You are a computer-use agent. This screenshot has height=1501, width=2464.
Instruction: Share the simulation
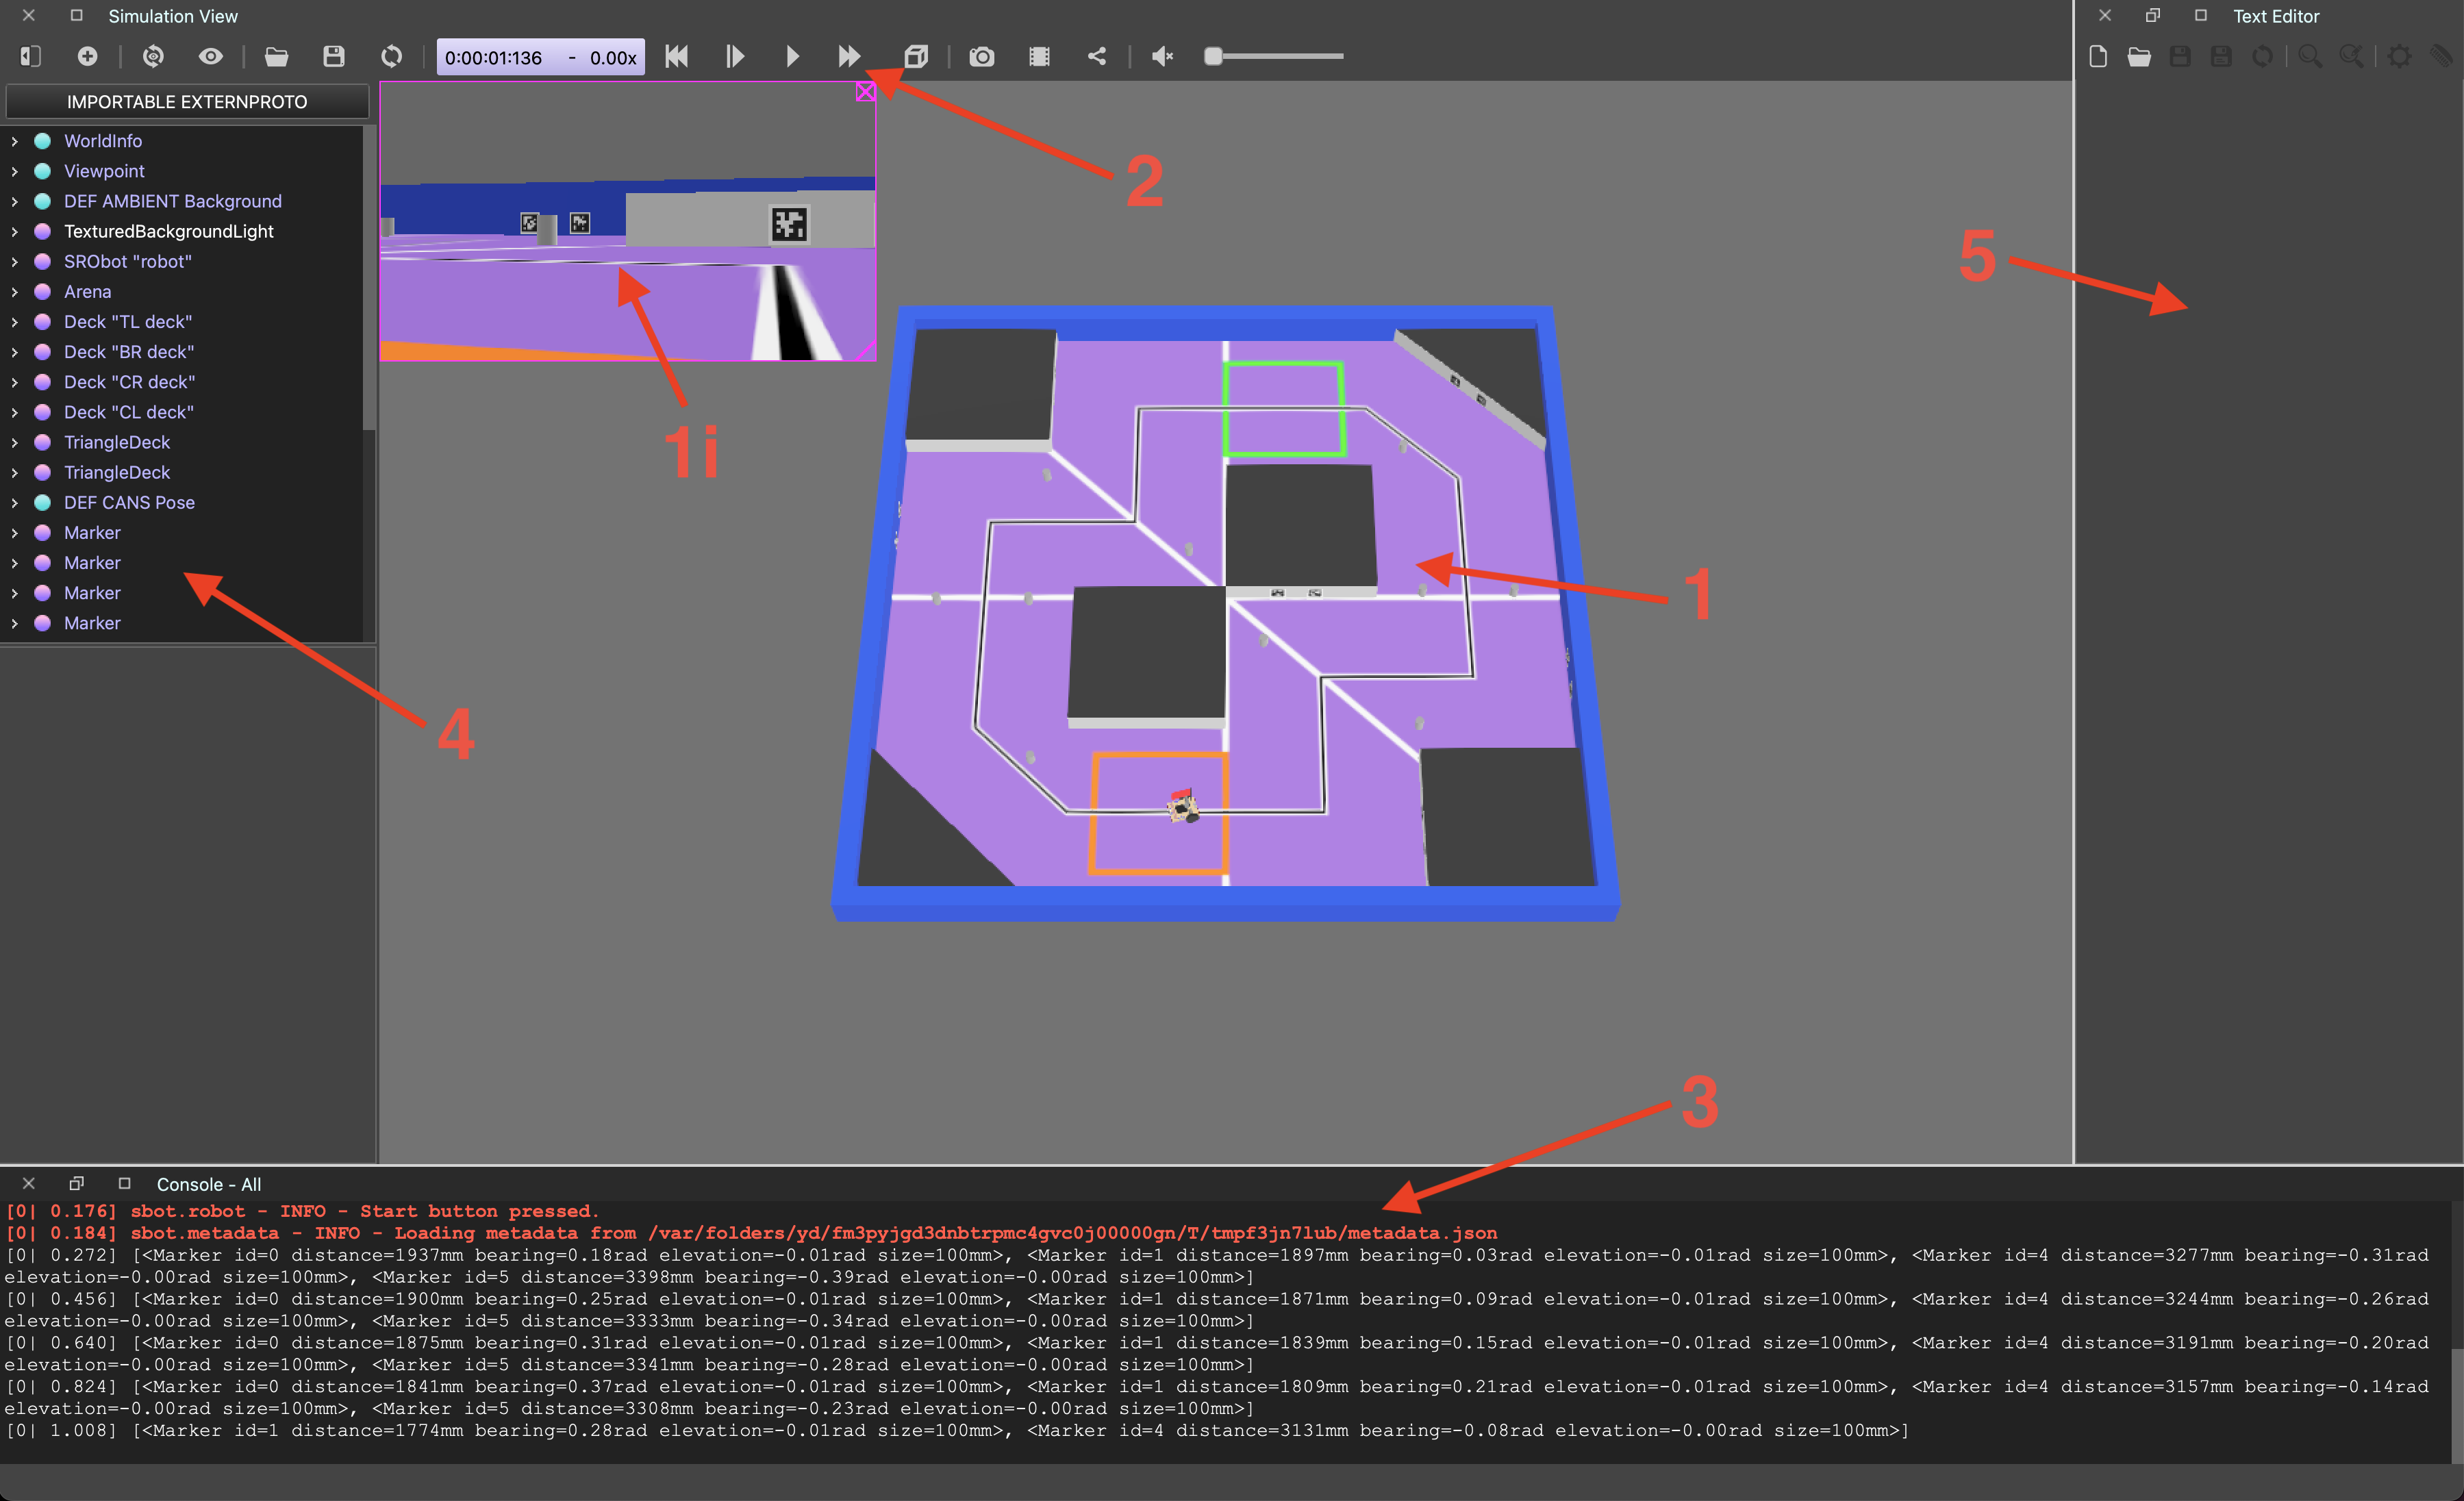pyautogui.click(x=1097, y=57)
